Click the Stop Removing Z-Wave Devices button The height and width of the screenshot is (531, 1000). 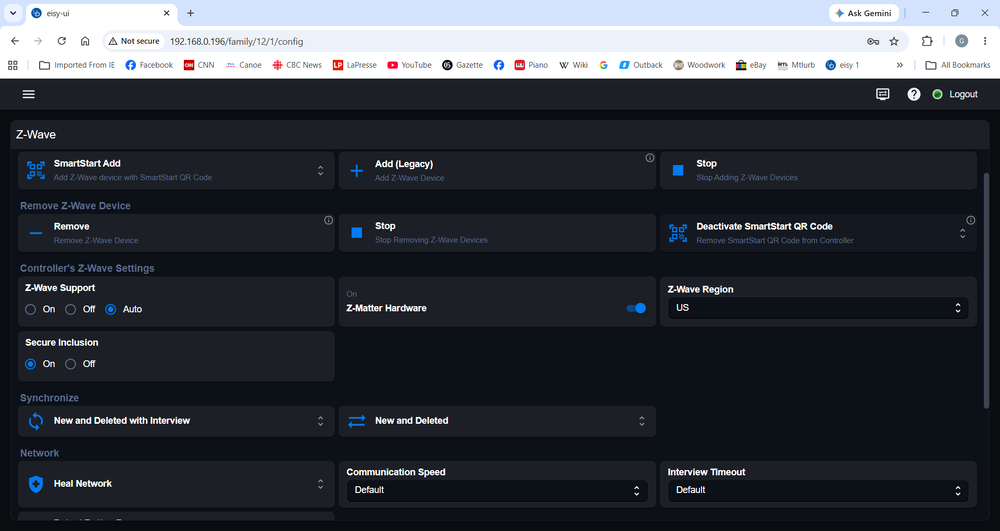[x=497, y=233]
